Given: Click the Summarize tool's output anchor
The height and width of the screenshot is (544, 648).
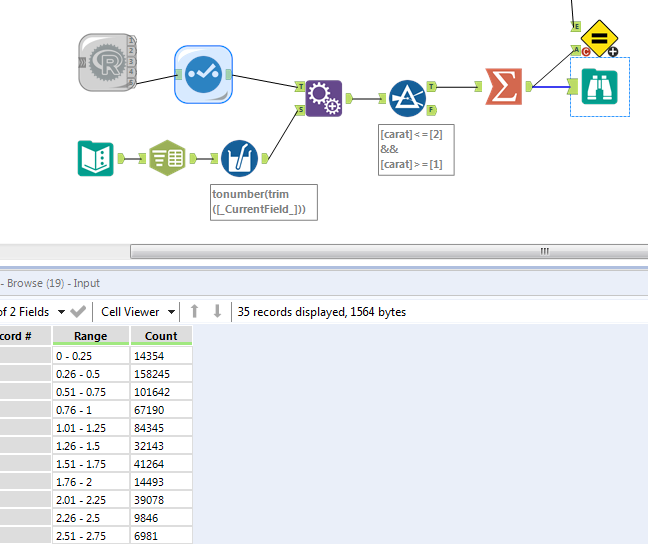Looking at the screenshot, I should click(x=529, y=86).
